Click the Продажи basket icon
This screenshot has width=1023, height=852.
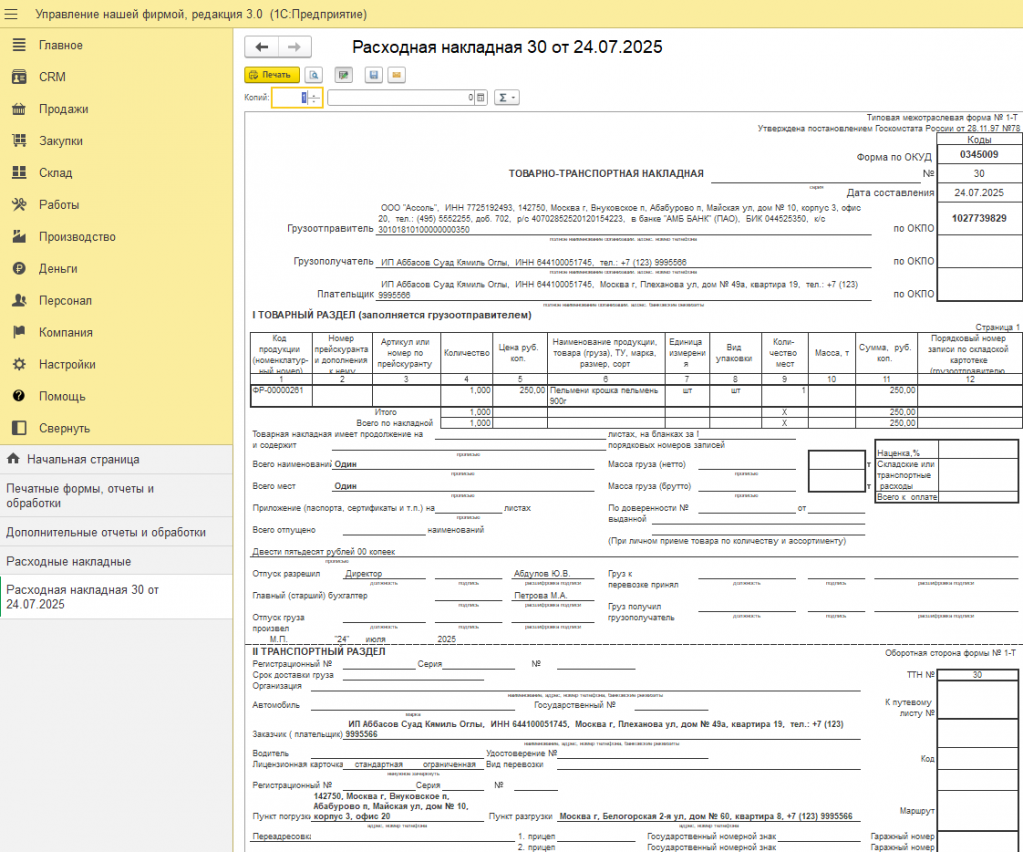19,109
